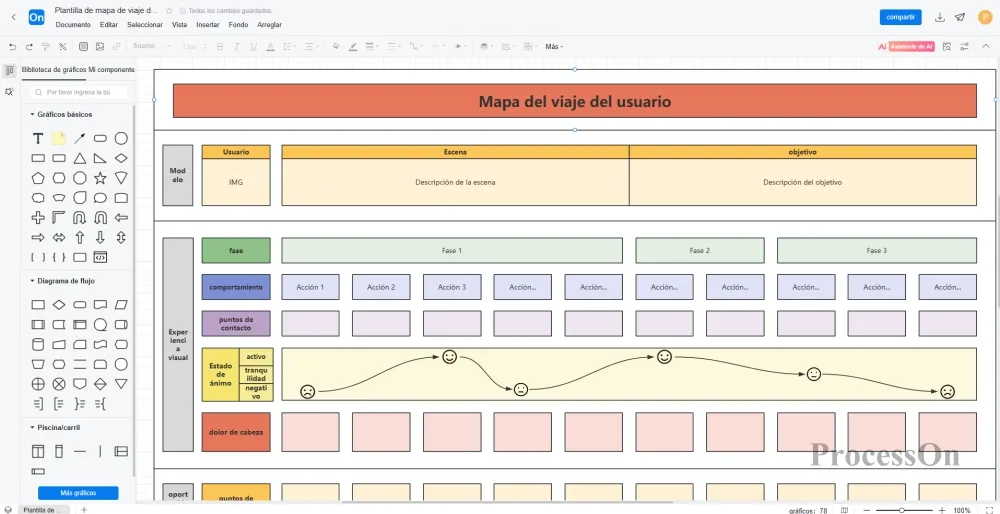Click the Más gráficos button
The width and height of the screenshot is (1000, 514).
pos(78,493)
